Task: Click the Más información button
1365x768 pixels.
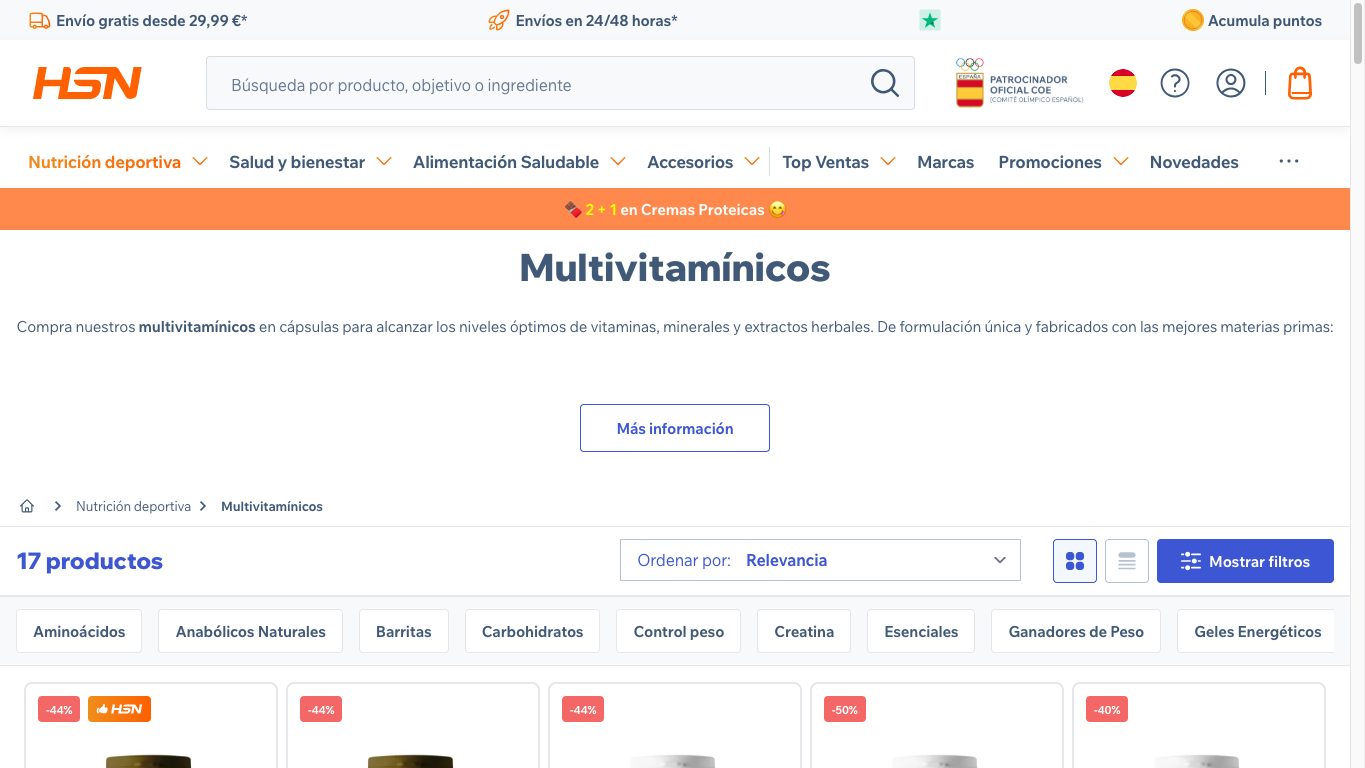Action: pos(675,428)
